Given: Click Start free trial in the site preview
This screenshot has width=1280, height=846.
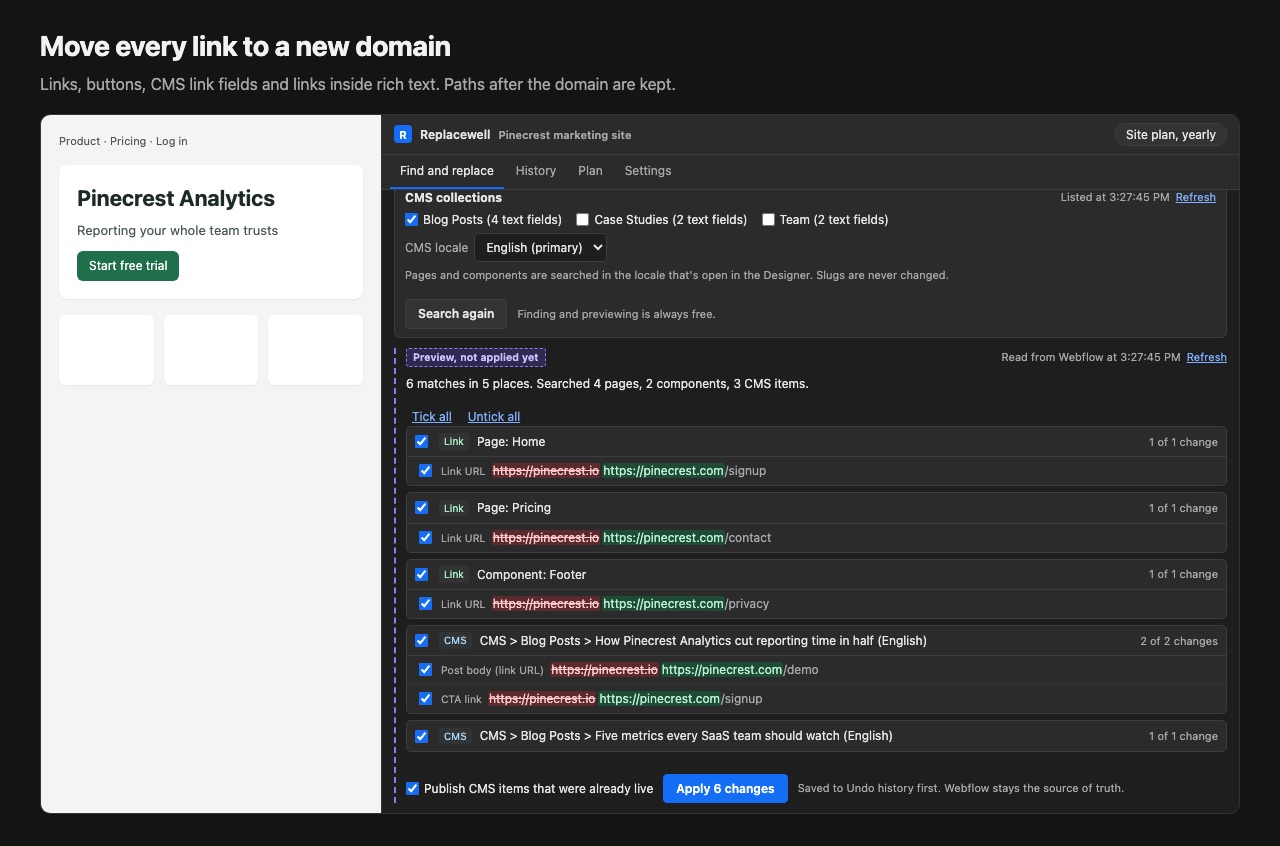Looking at the screenshot, I should pos(128,266).
